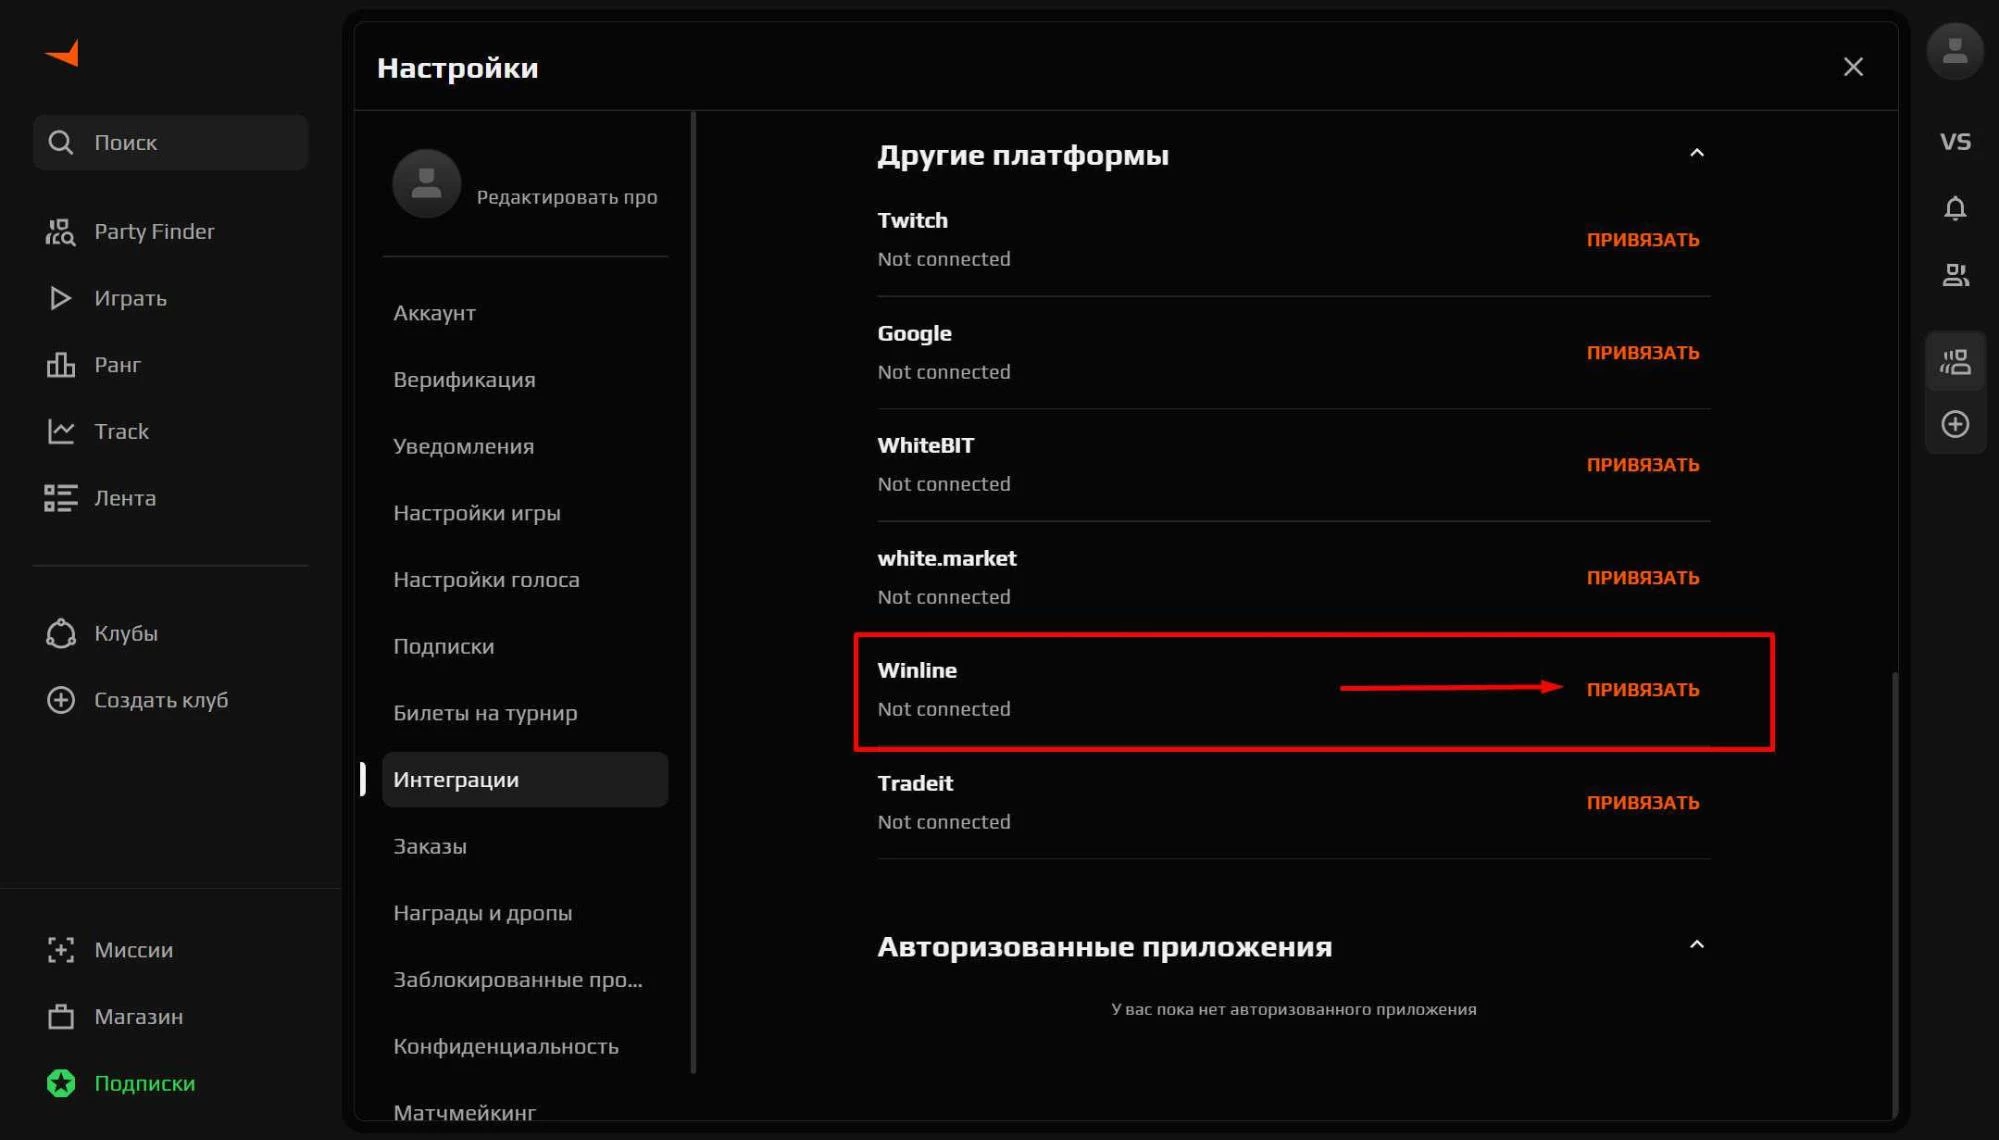Viewport: 1999px width, 1140px height.
Task: Click the play triangle icon beside Играть
Action: pos(60,298)
